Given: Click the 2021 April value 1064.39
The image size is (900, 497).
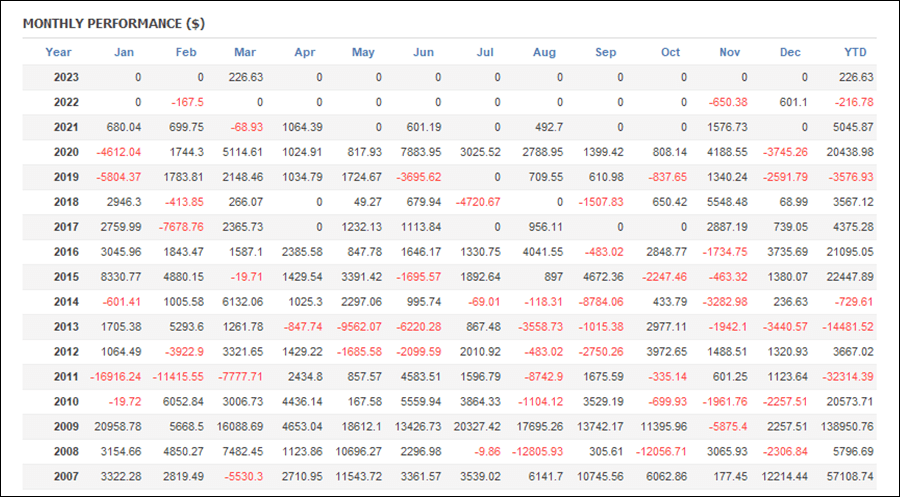Looking at the screenshot, I should pos(302,127).
